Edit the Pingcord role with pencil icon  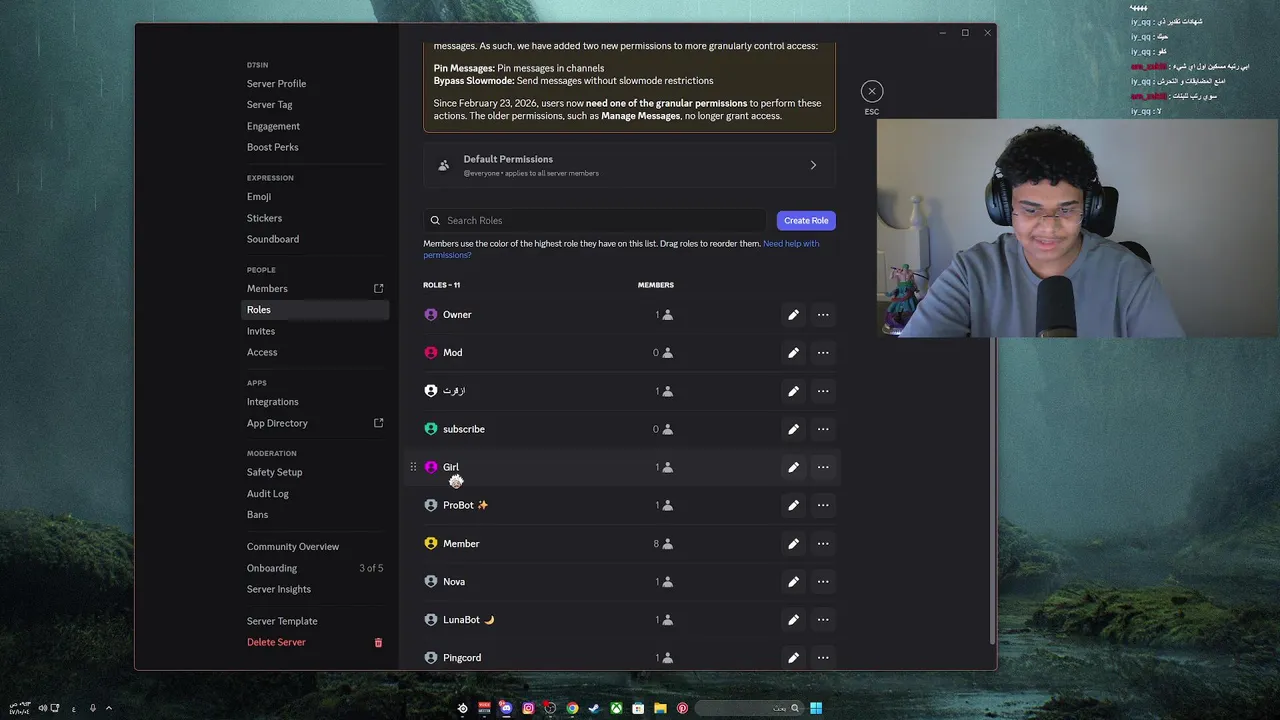point(793,658)
